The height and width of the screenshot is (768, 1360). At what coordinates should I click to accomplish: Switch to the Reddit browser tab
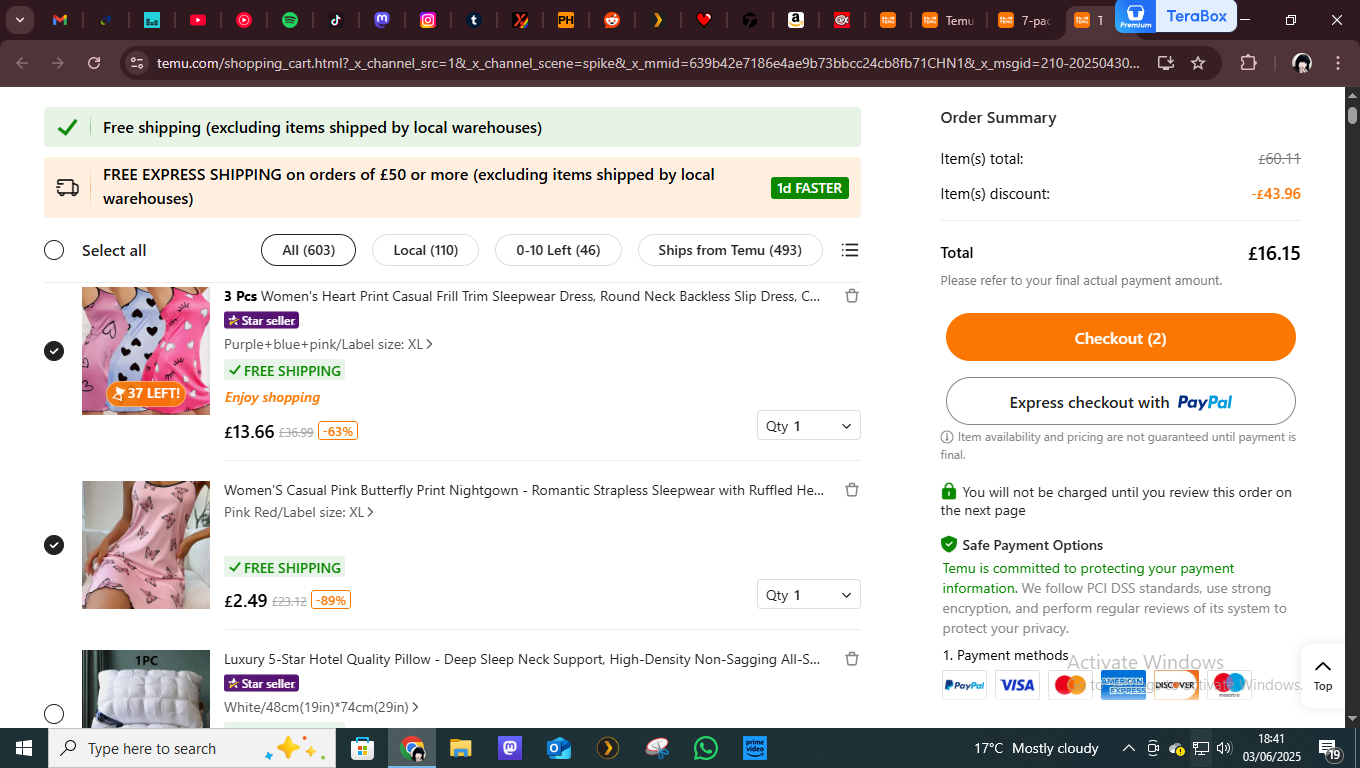(612, 20)
